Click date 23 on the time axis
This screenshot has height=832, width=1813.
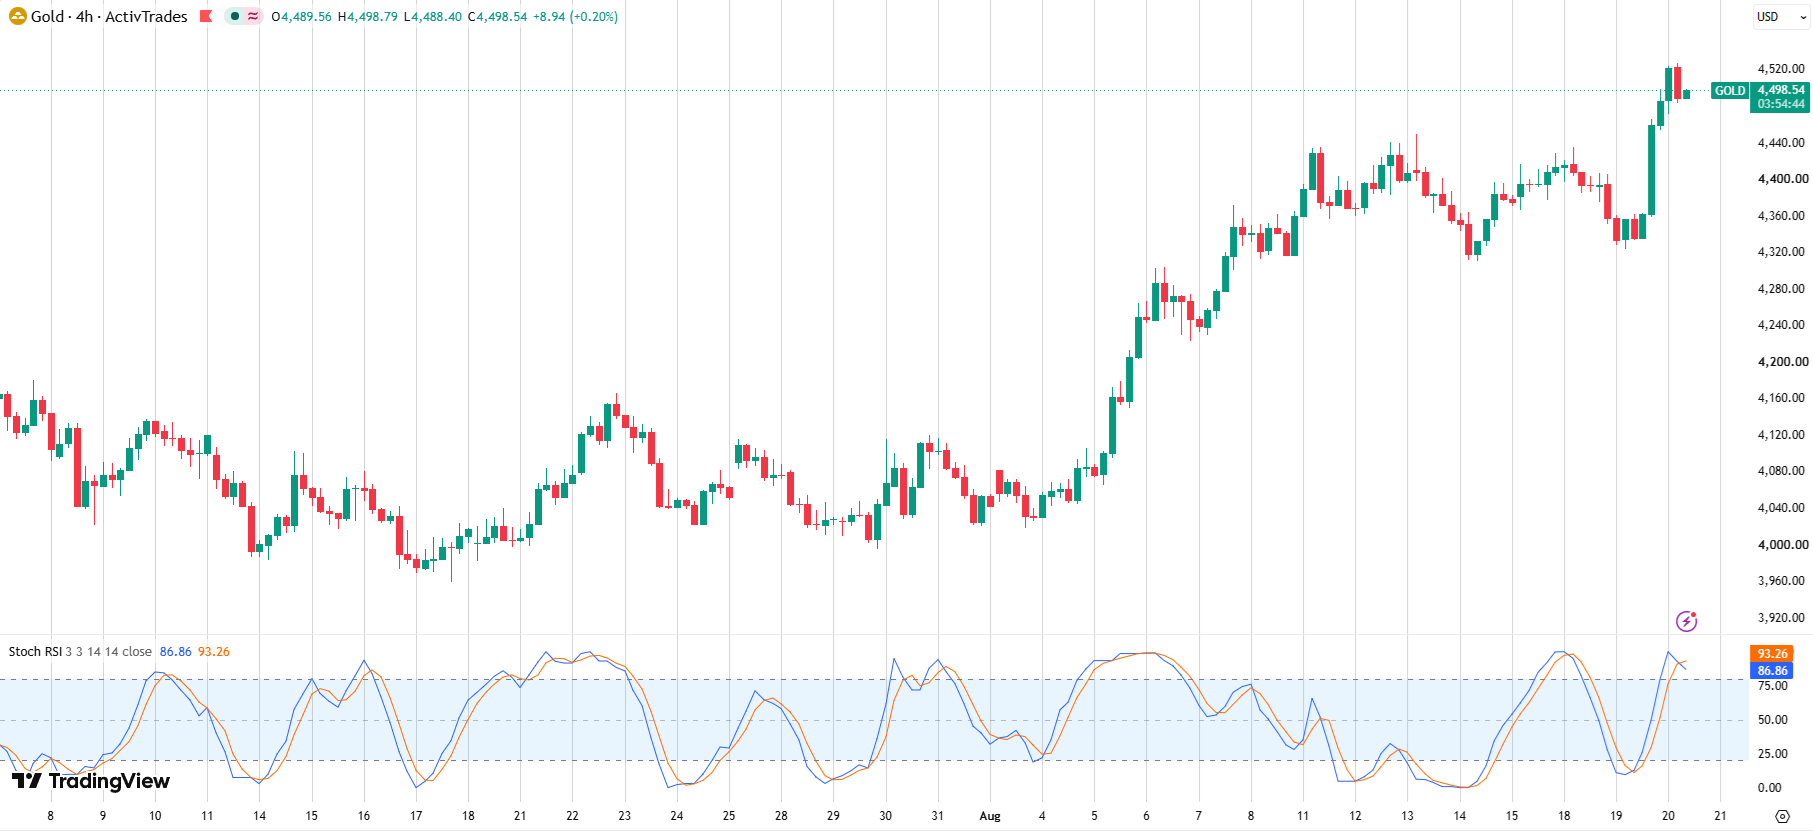[x=625, y=816]
